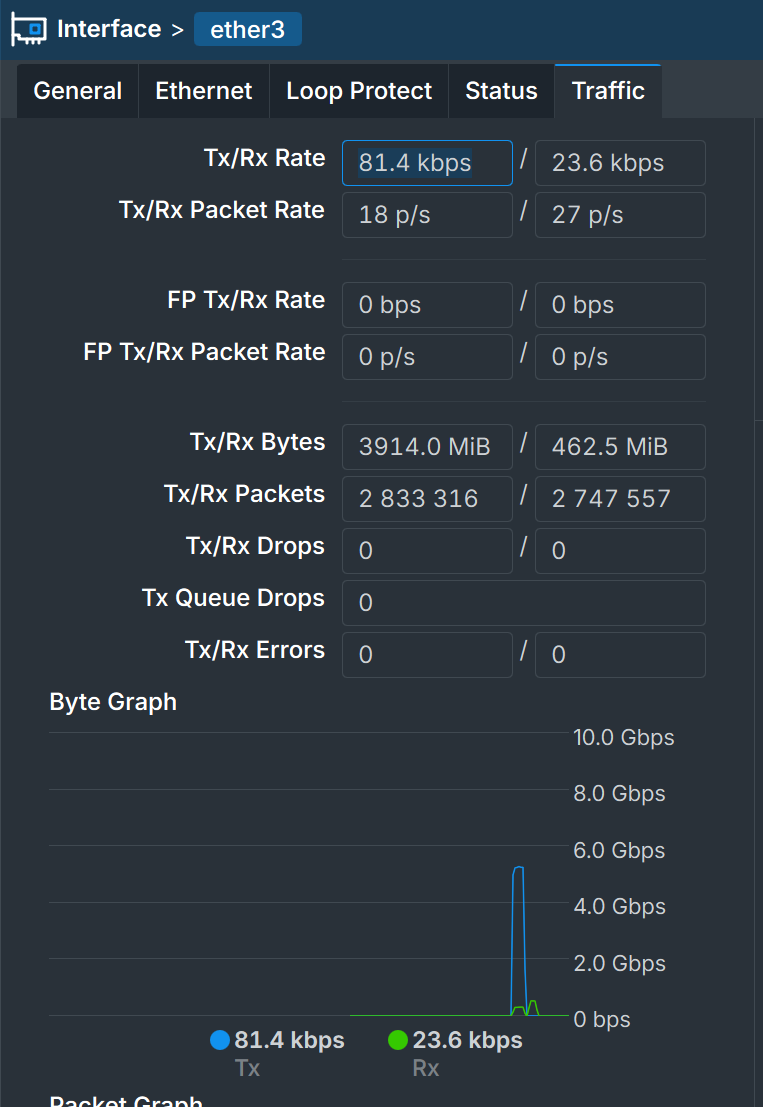Click the Tx Rate field showing 81.4 kbps
This screenshot has height=1107, width=763.
427,163
